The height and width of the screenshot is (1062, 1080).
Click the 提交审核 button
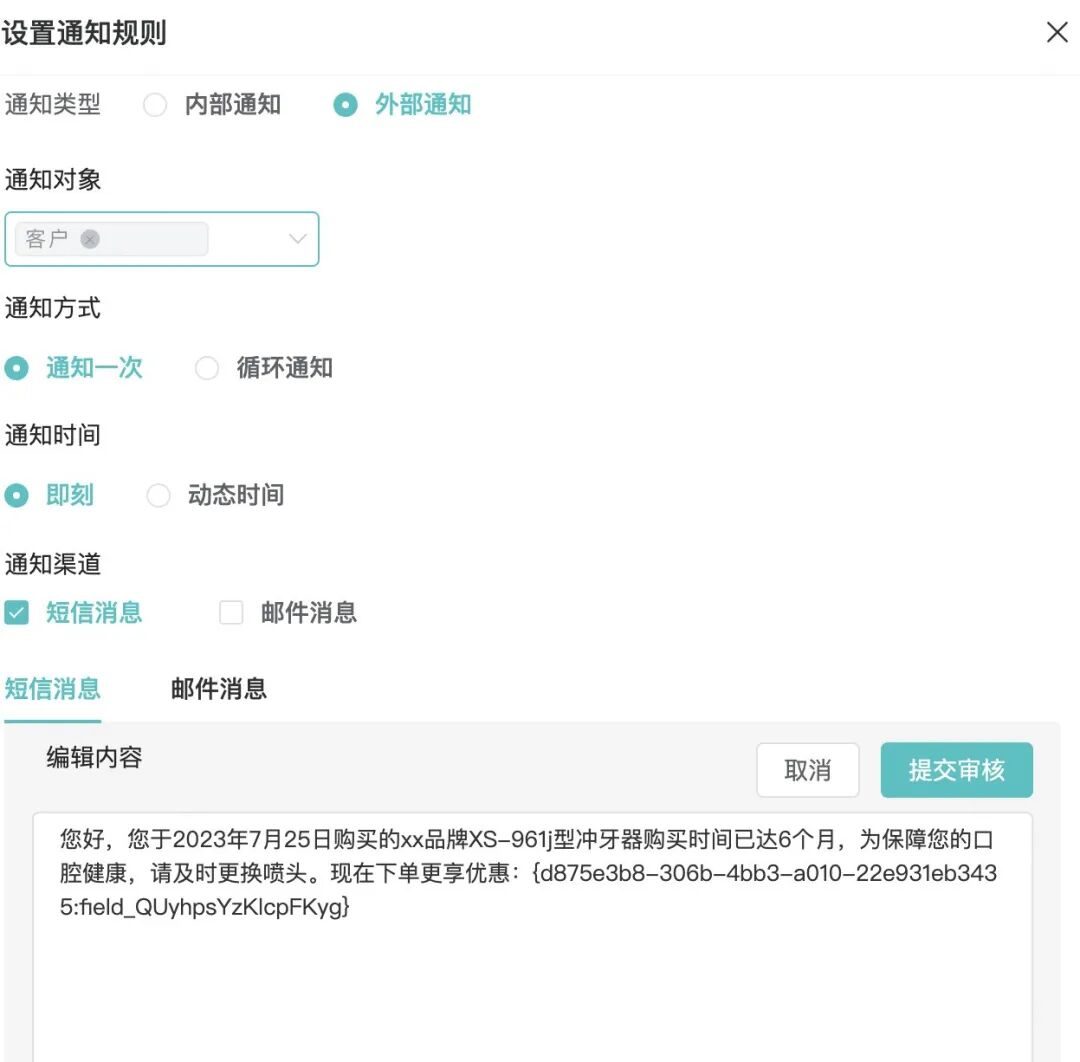click(956, 769)
